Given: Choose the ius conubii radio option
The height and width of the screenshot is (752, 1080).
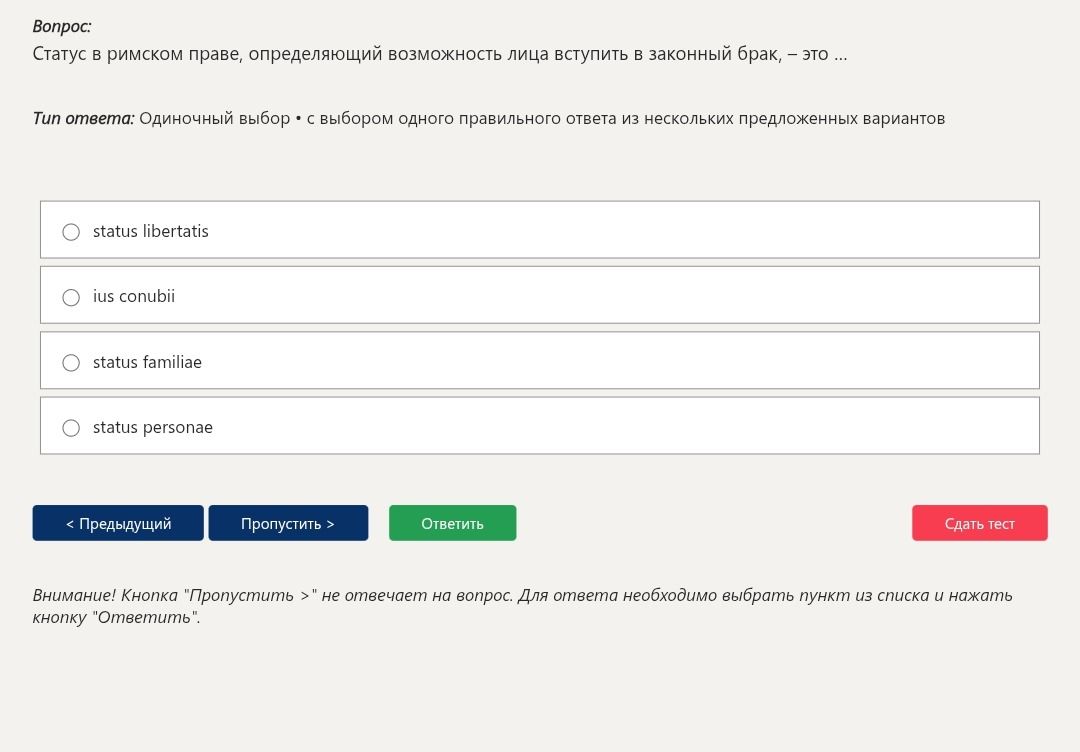Looking at the screenshot, I should [x=71, y=297].
